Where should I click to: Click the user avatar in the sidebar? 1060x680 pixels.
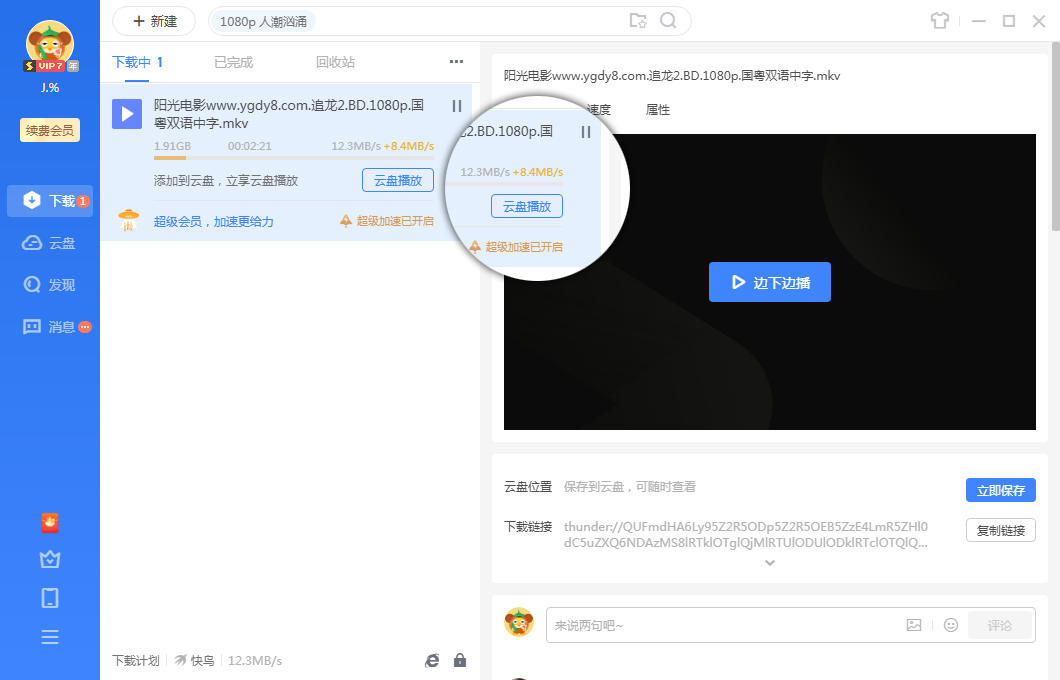pos(49,45)
